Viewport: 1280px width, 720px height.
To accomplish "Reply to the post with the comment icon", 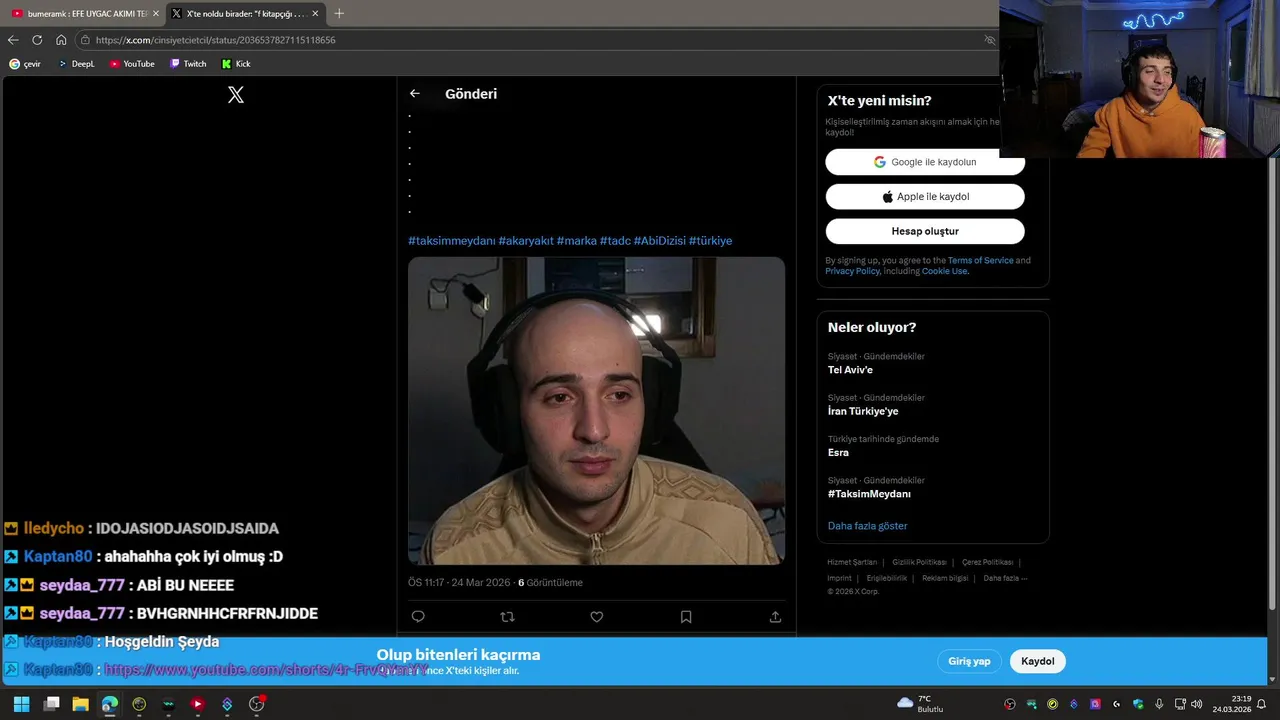I will pos(418,617).
